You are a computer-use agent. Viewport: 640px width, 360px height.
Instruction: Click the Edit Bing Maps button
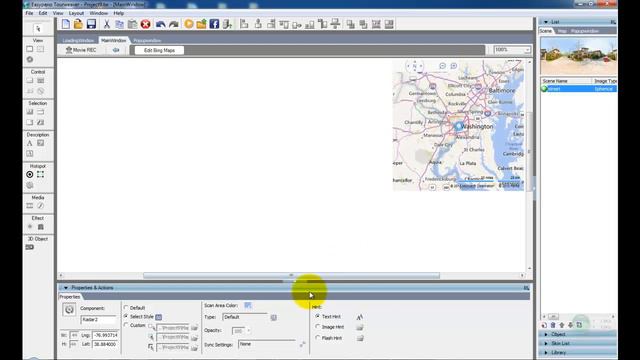tap(159, 50)
